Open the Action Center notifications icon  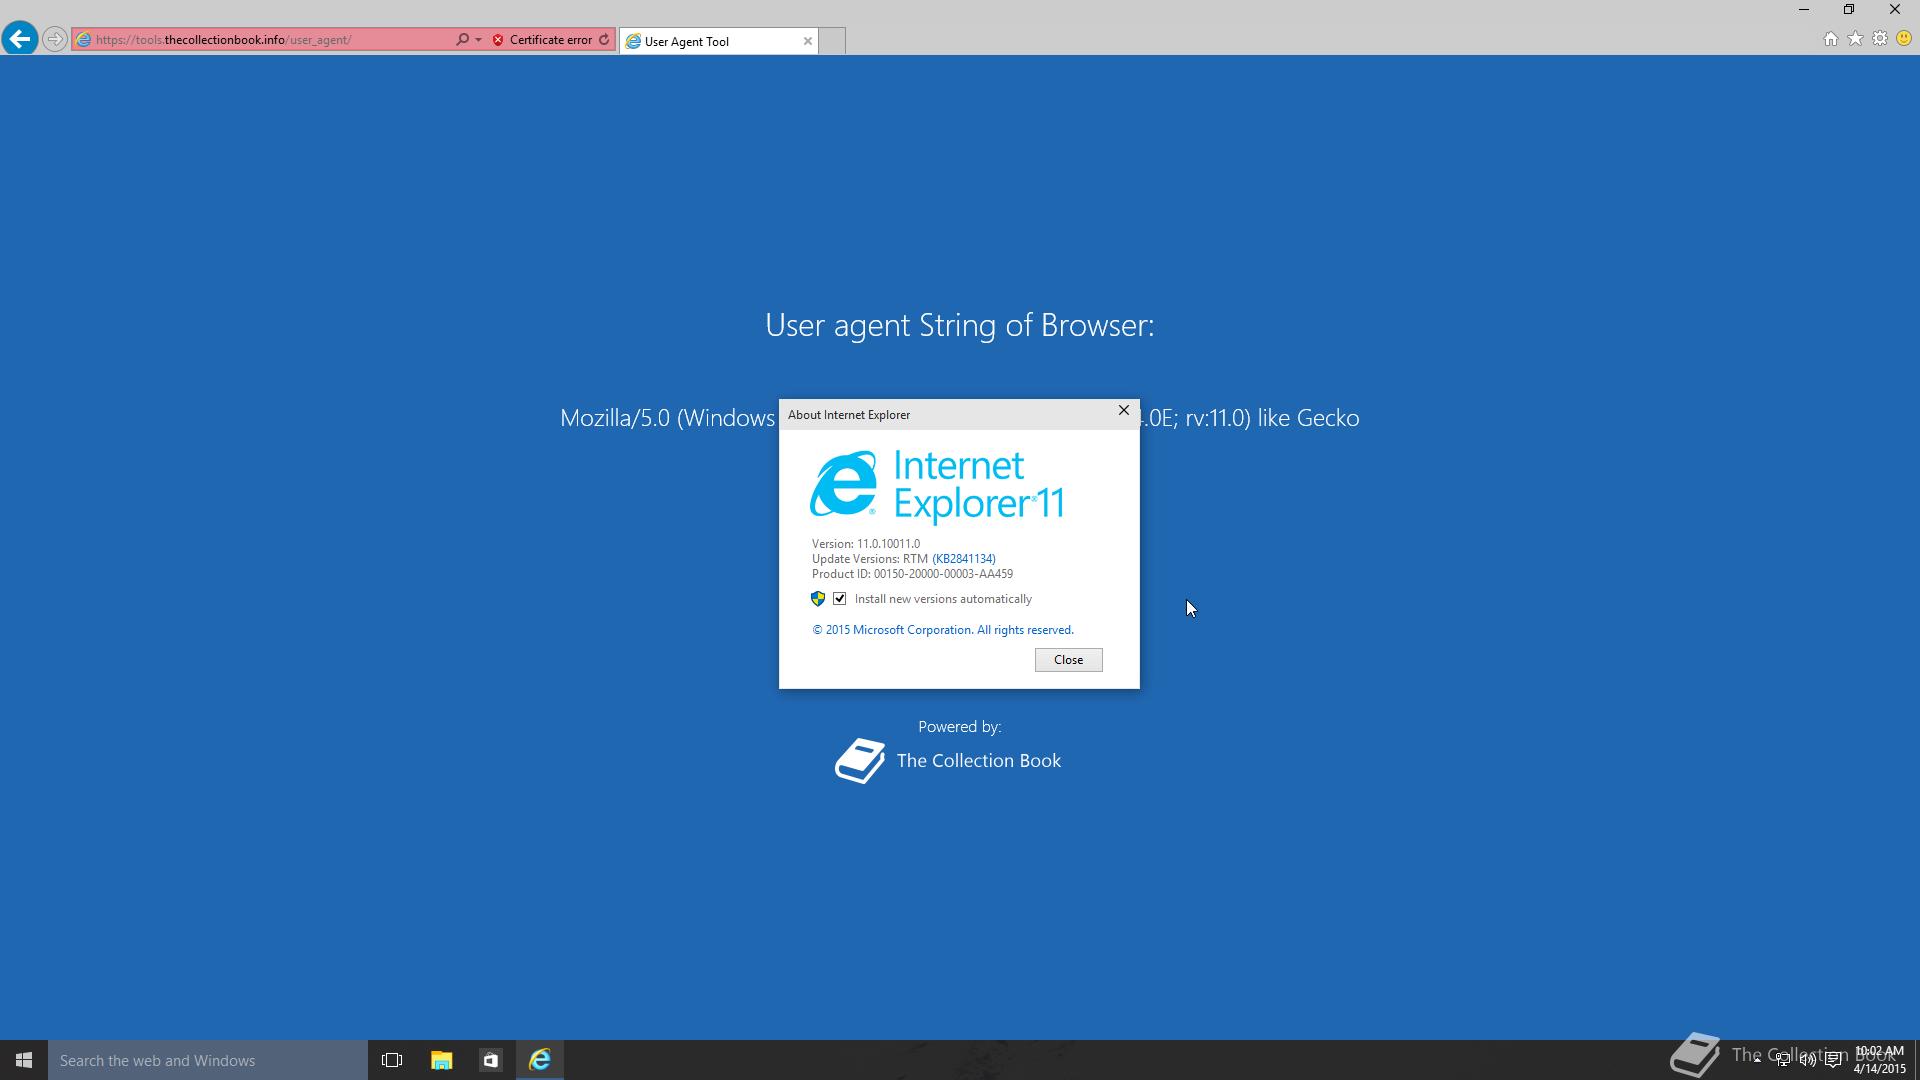(x=1833, y=1060)
